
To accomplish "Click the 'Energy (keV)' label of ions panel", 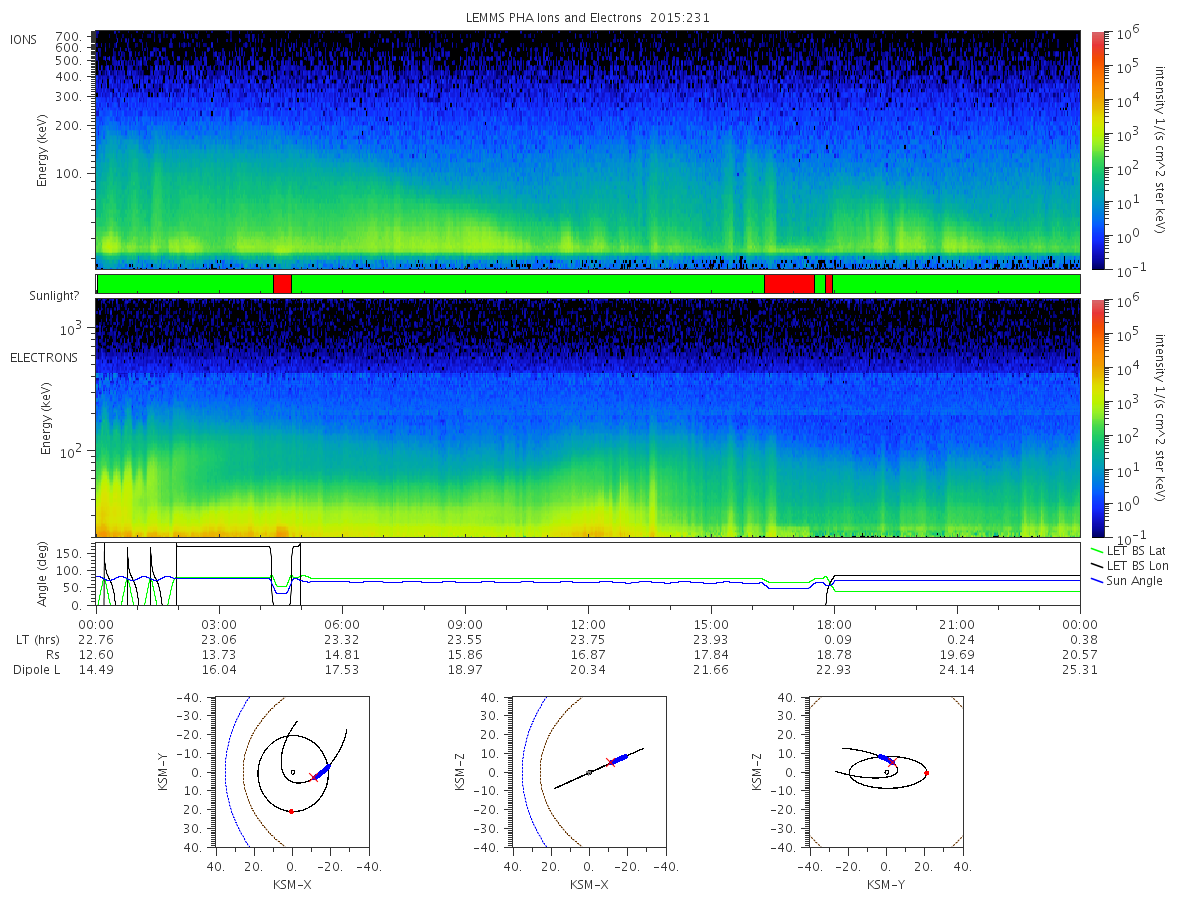I will (x=43, y=152).
